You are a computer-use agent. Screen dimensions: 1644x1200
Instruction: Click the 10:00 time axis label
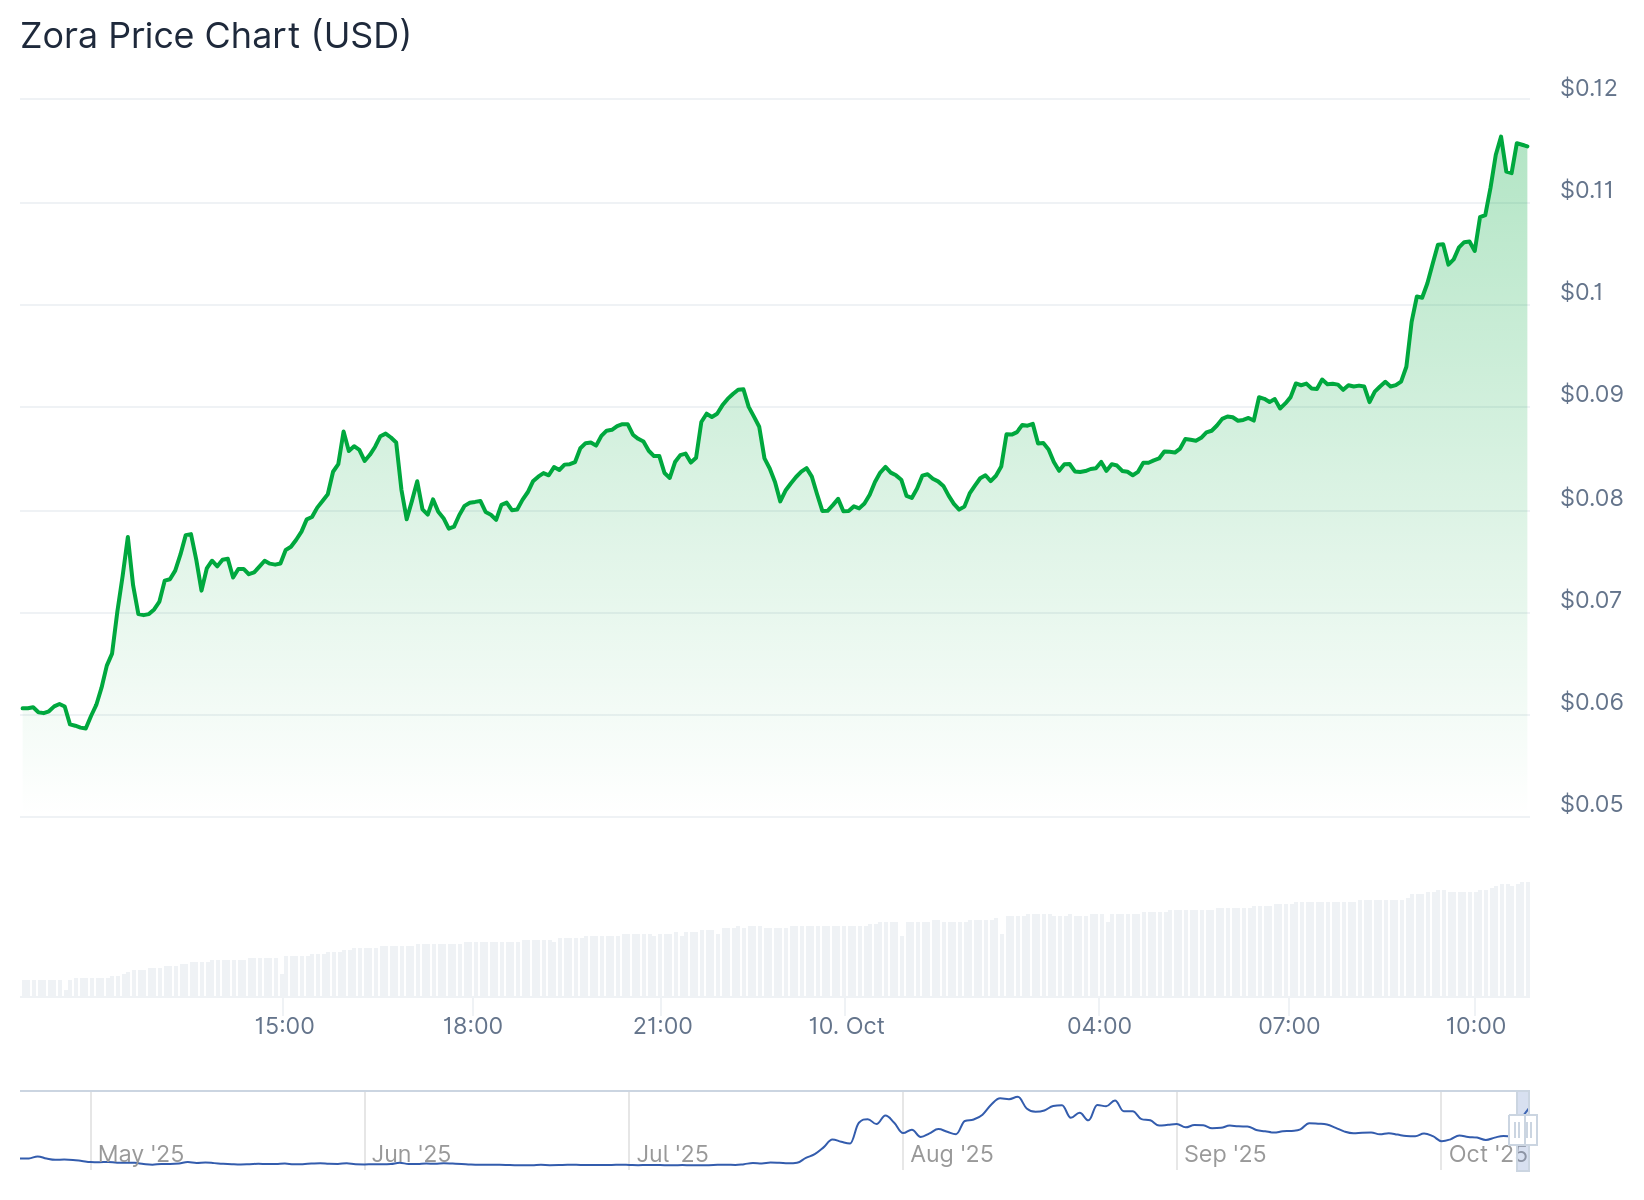point(1476,1026)
